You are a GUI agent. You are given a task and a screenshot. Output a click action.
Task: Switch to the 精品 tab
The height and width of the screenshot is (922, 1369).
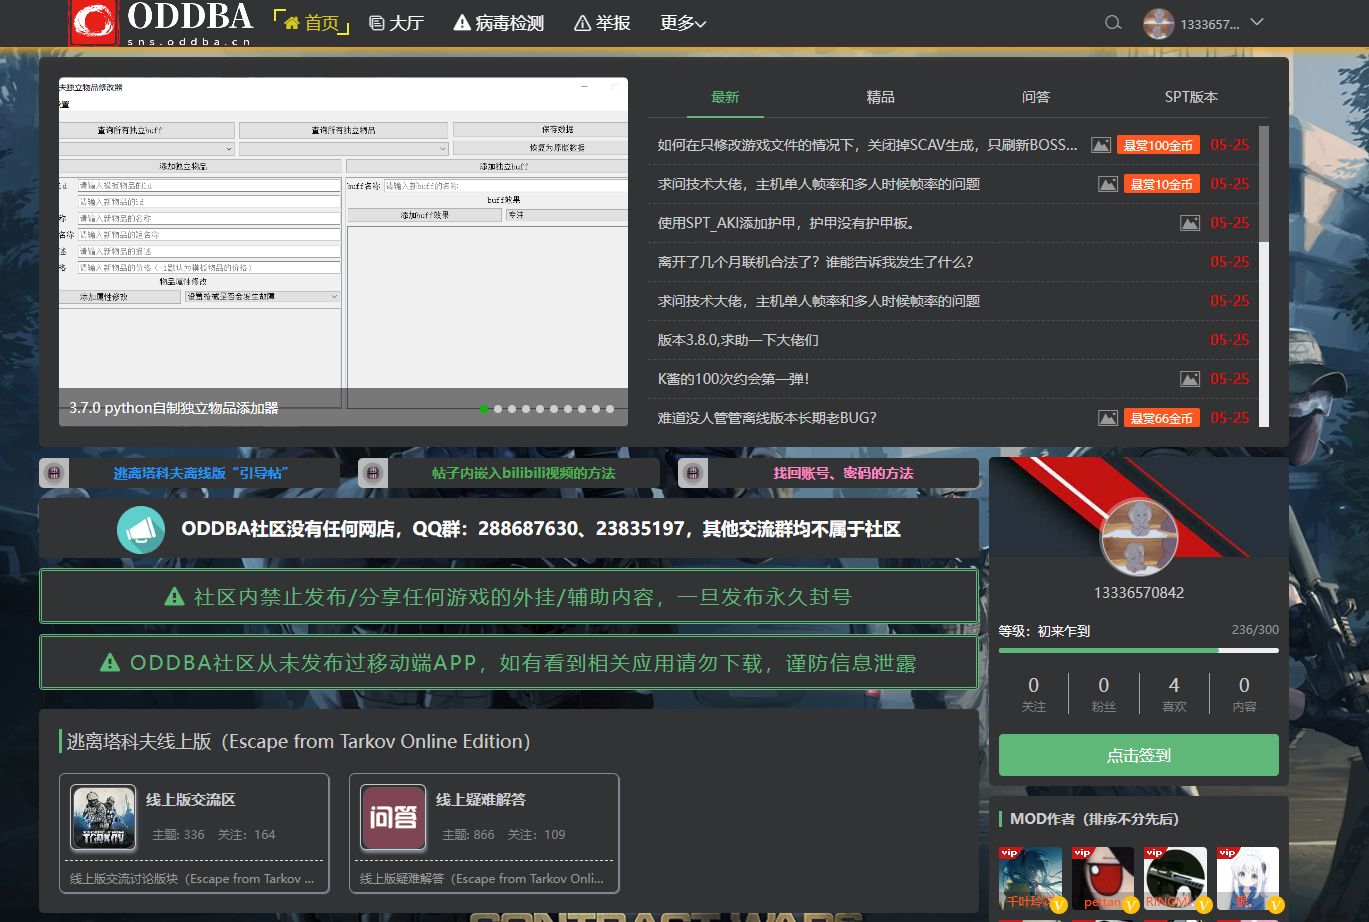click(x=880, y=97)
